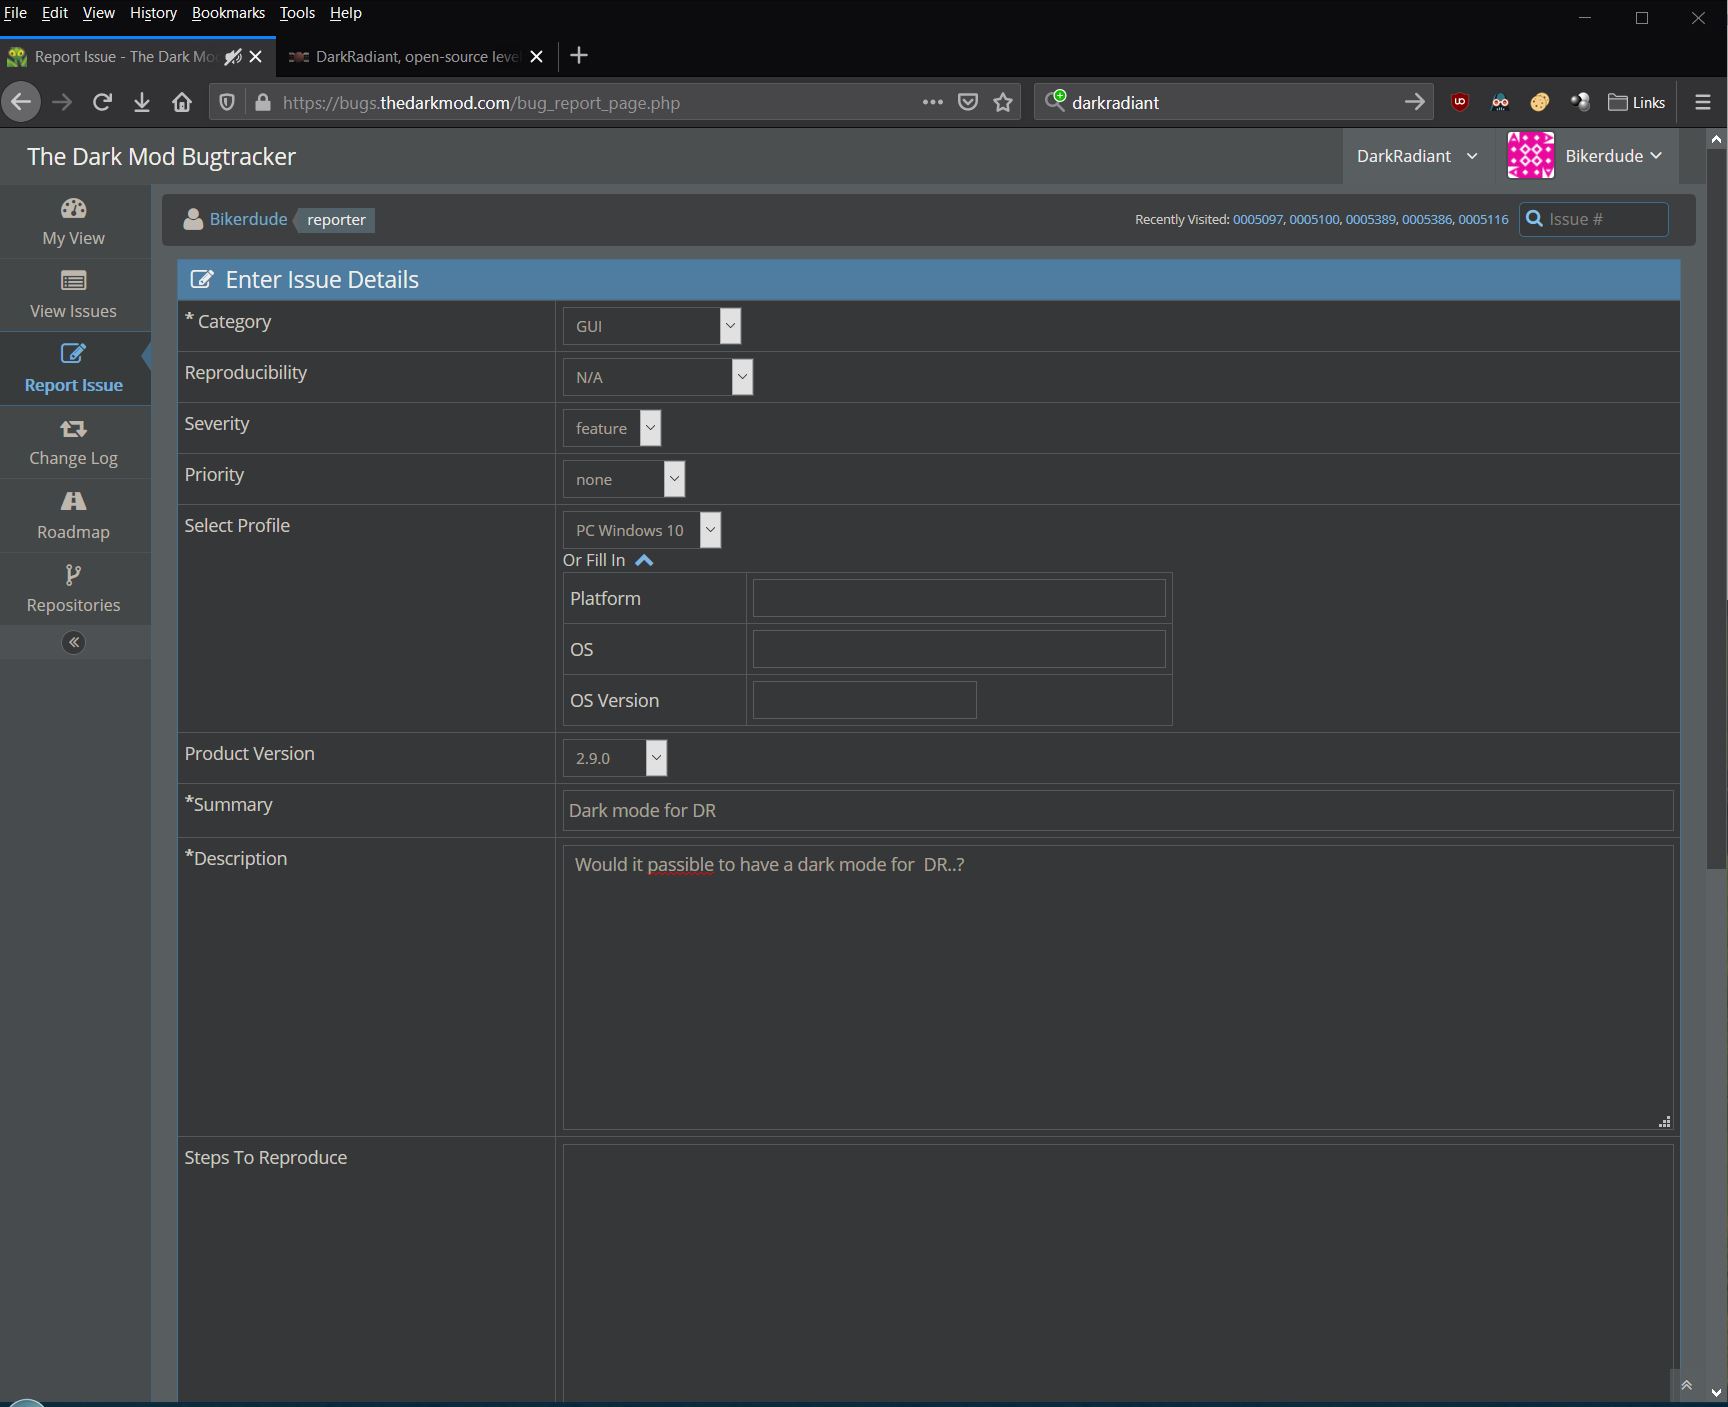Open the Repositories page
Viewport: 1728px width, 1407px height.
pos(73,589)
